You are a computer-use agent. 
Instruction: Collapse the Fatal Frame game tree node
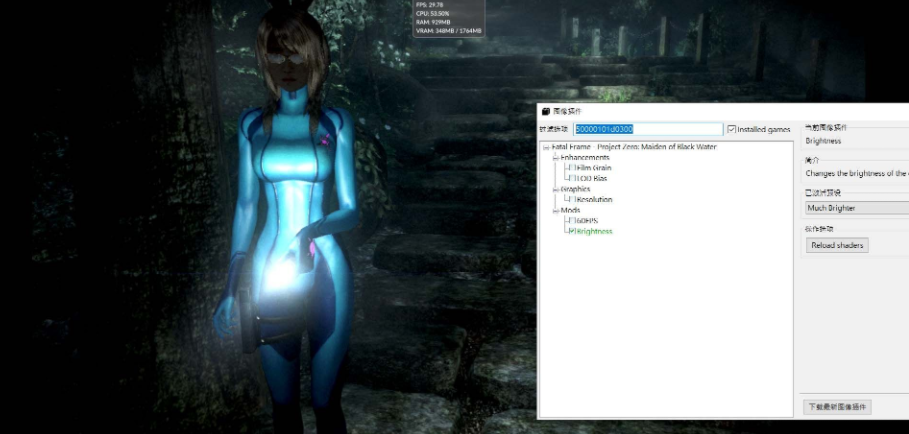click(x=546, y=147)
